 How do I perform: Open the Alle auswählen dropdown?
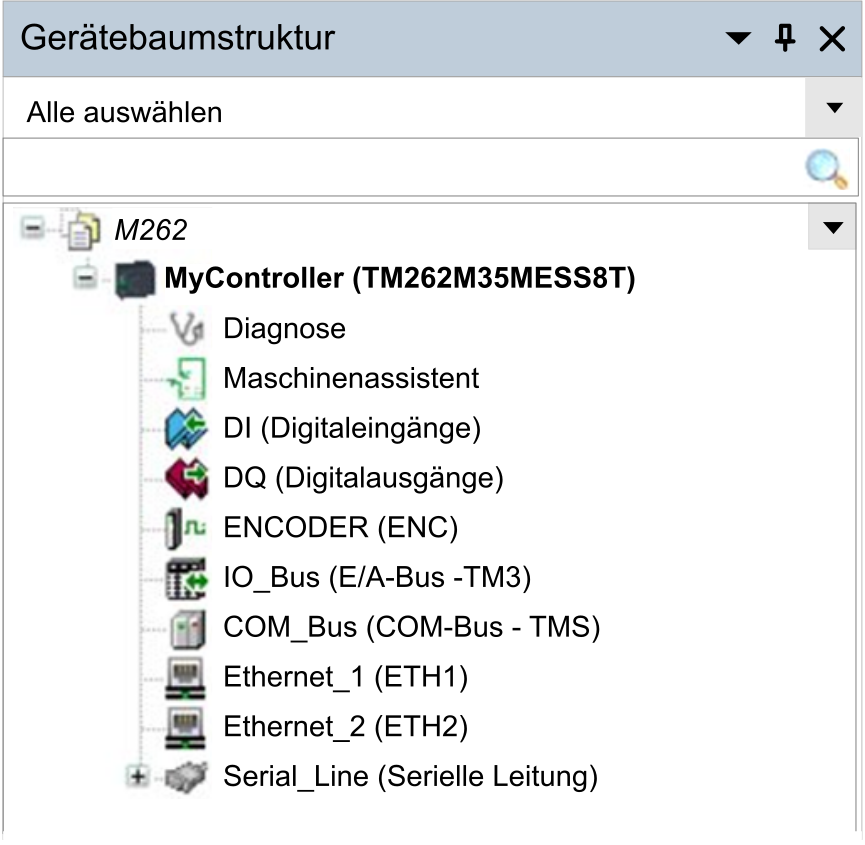click(x=834, y=108)
